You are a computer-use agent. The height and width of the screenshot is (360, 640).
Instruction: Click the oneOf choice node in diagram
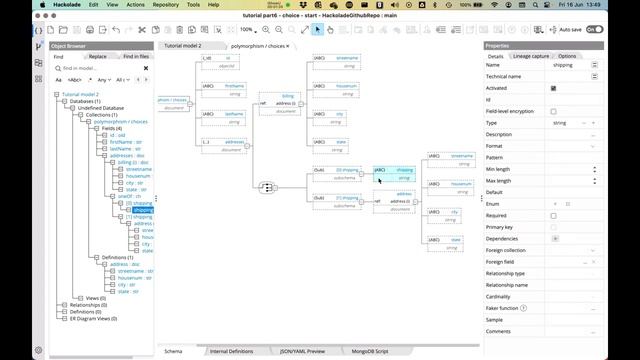point(267,187)
